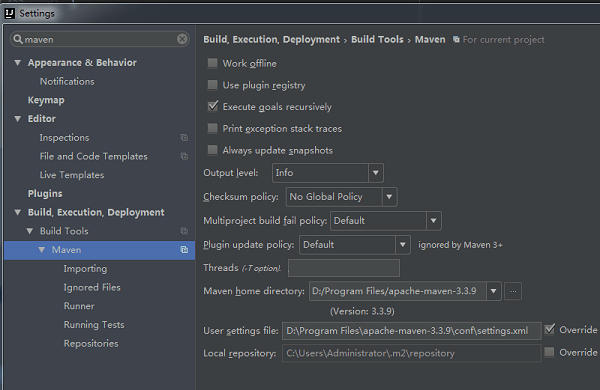Image resolution: width=600 pixels, height=390 pixels.
Task: Collapse the Build Tools node
Action: [30, 231]
